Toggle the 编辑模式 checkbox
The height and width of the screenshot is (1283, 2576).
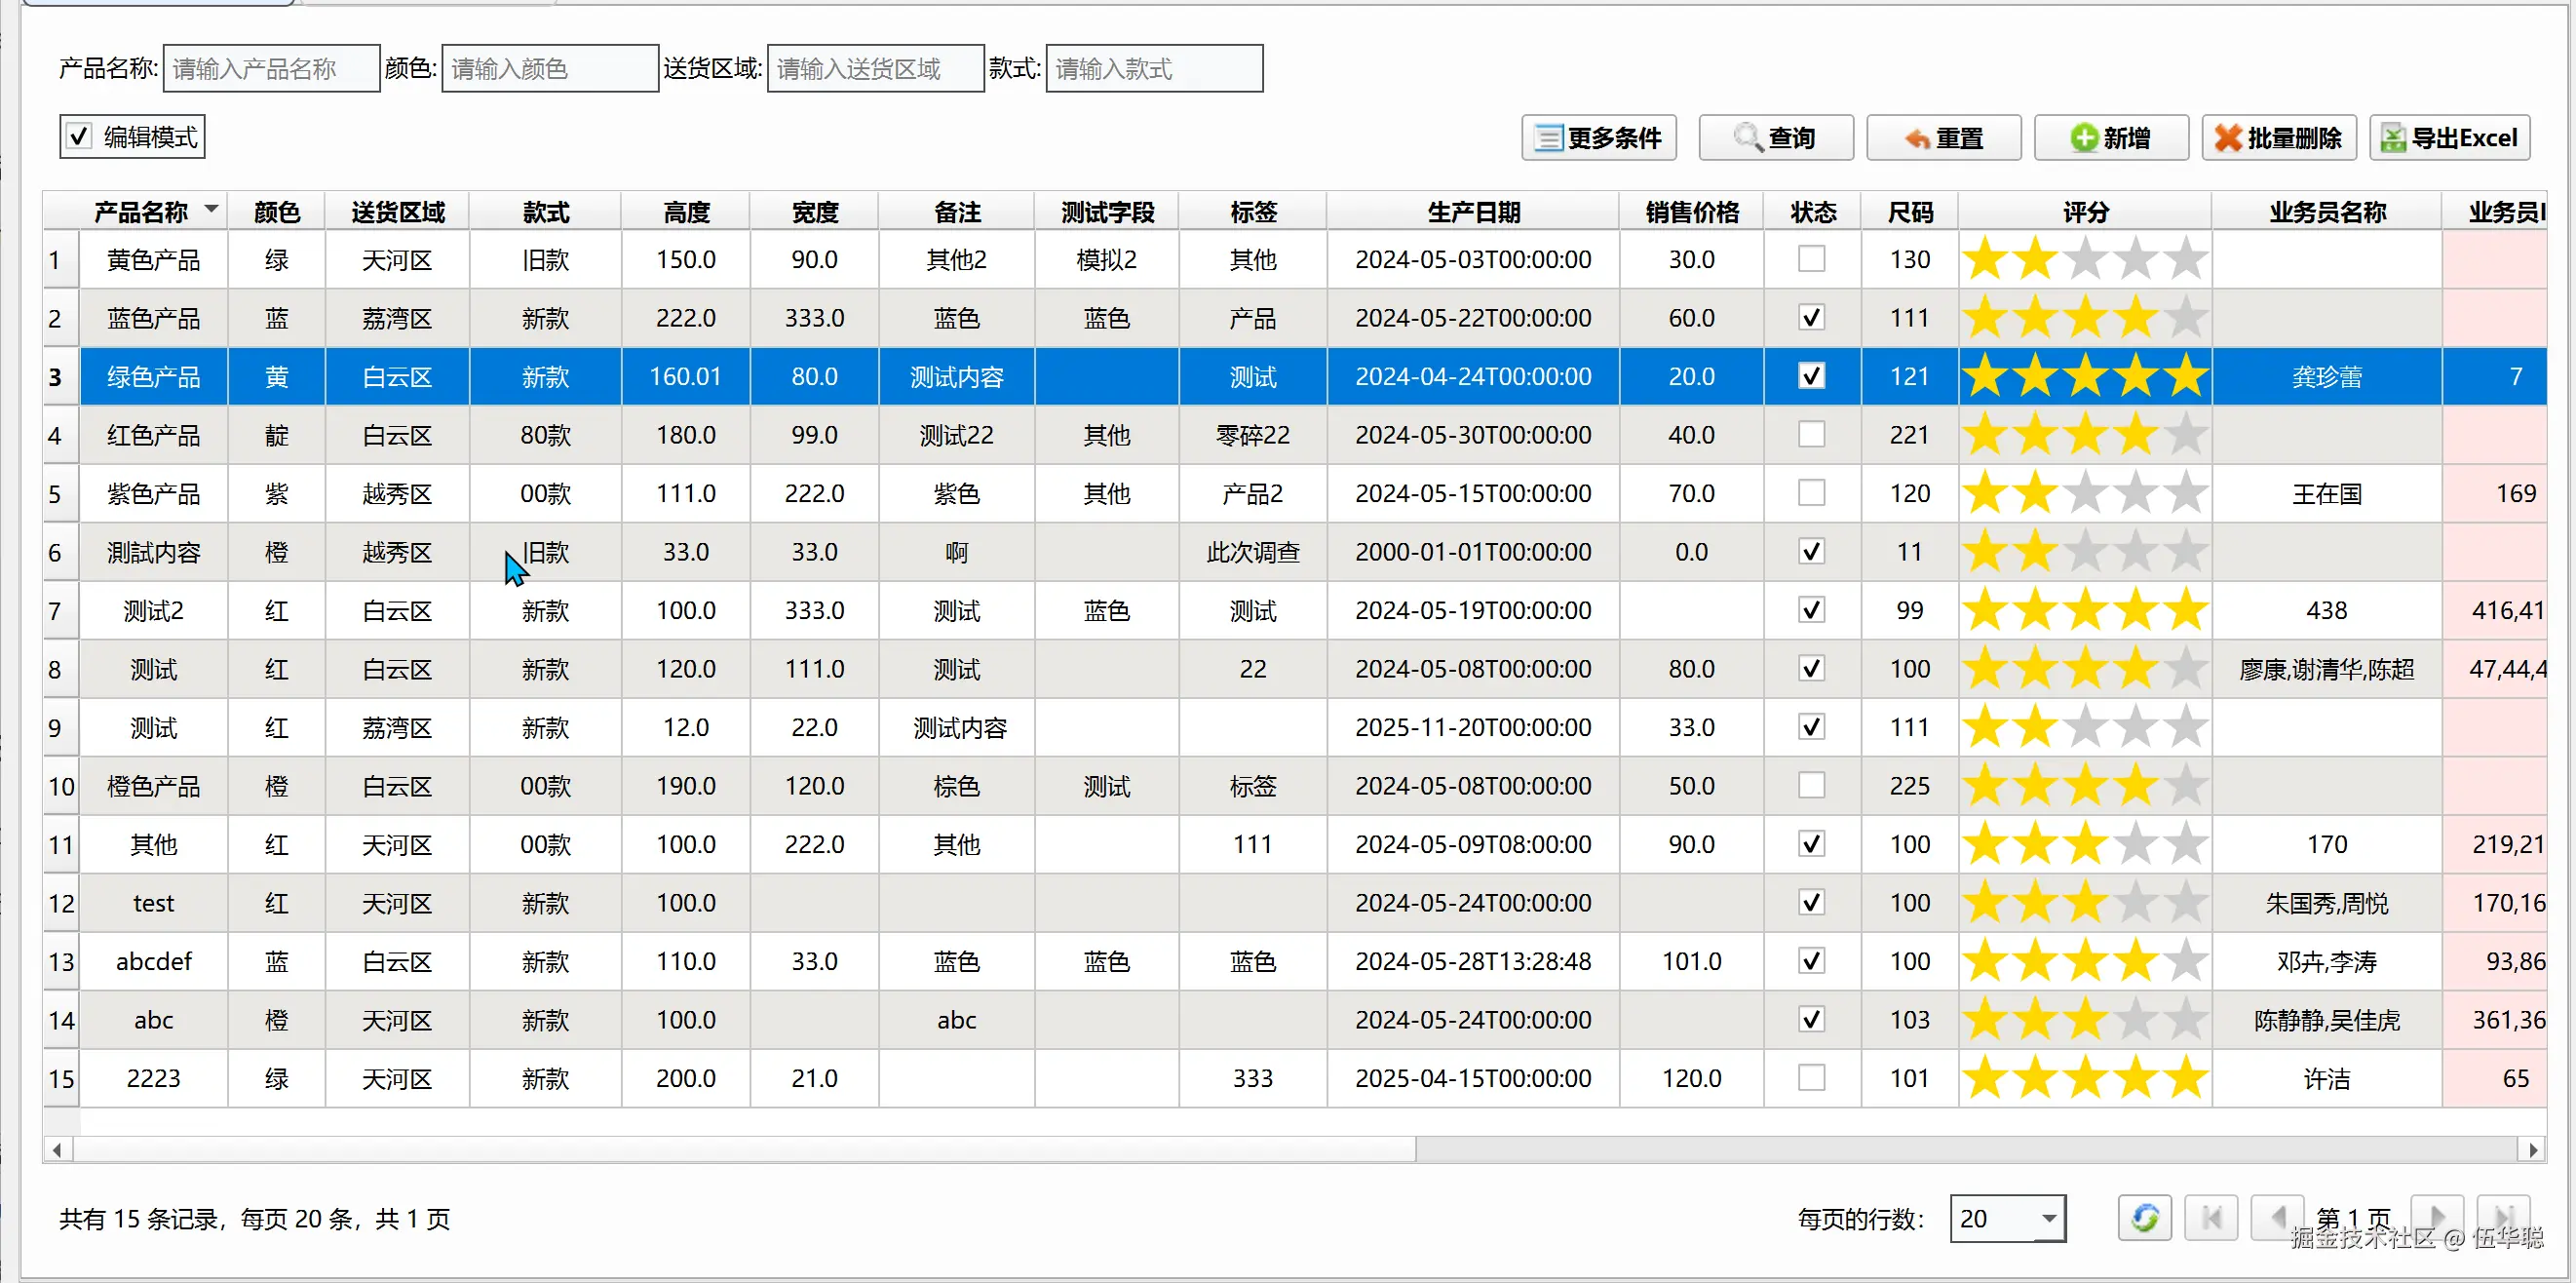[79, 136]
